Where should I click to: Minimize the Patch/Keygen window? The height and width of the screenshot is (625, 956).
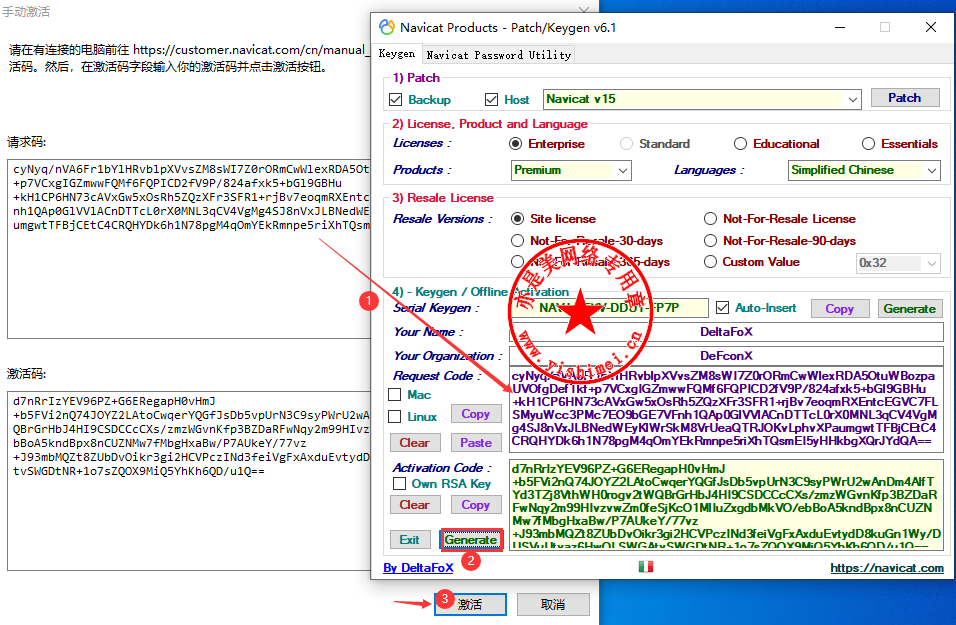click(x=840, y=27)
